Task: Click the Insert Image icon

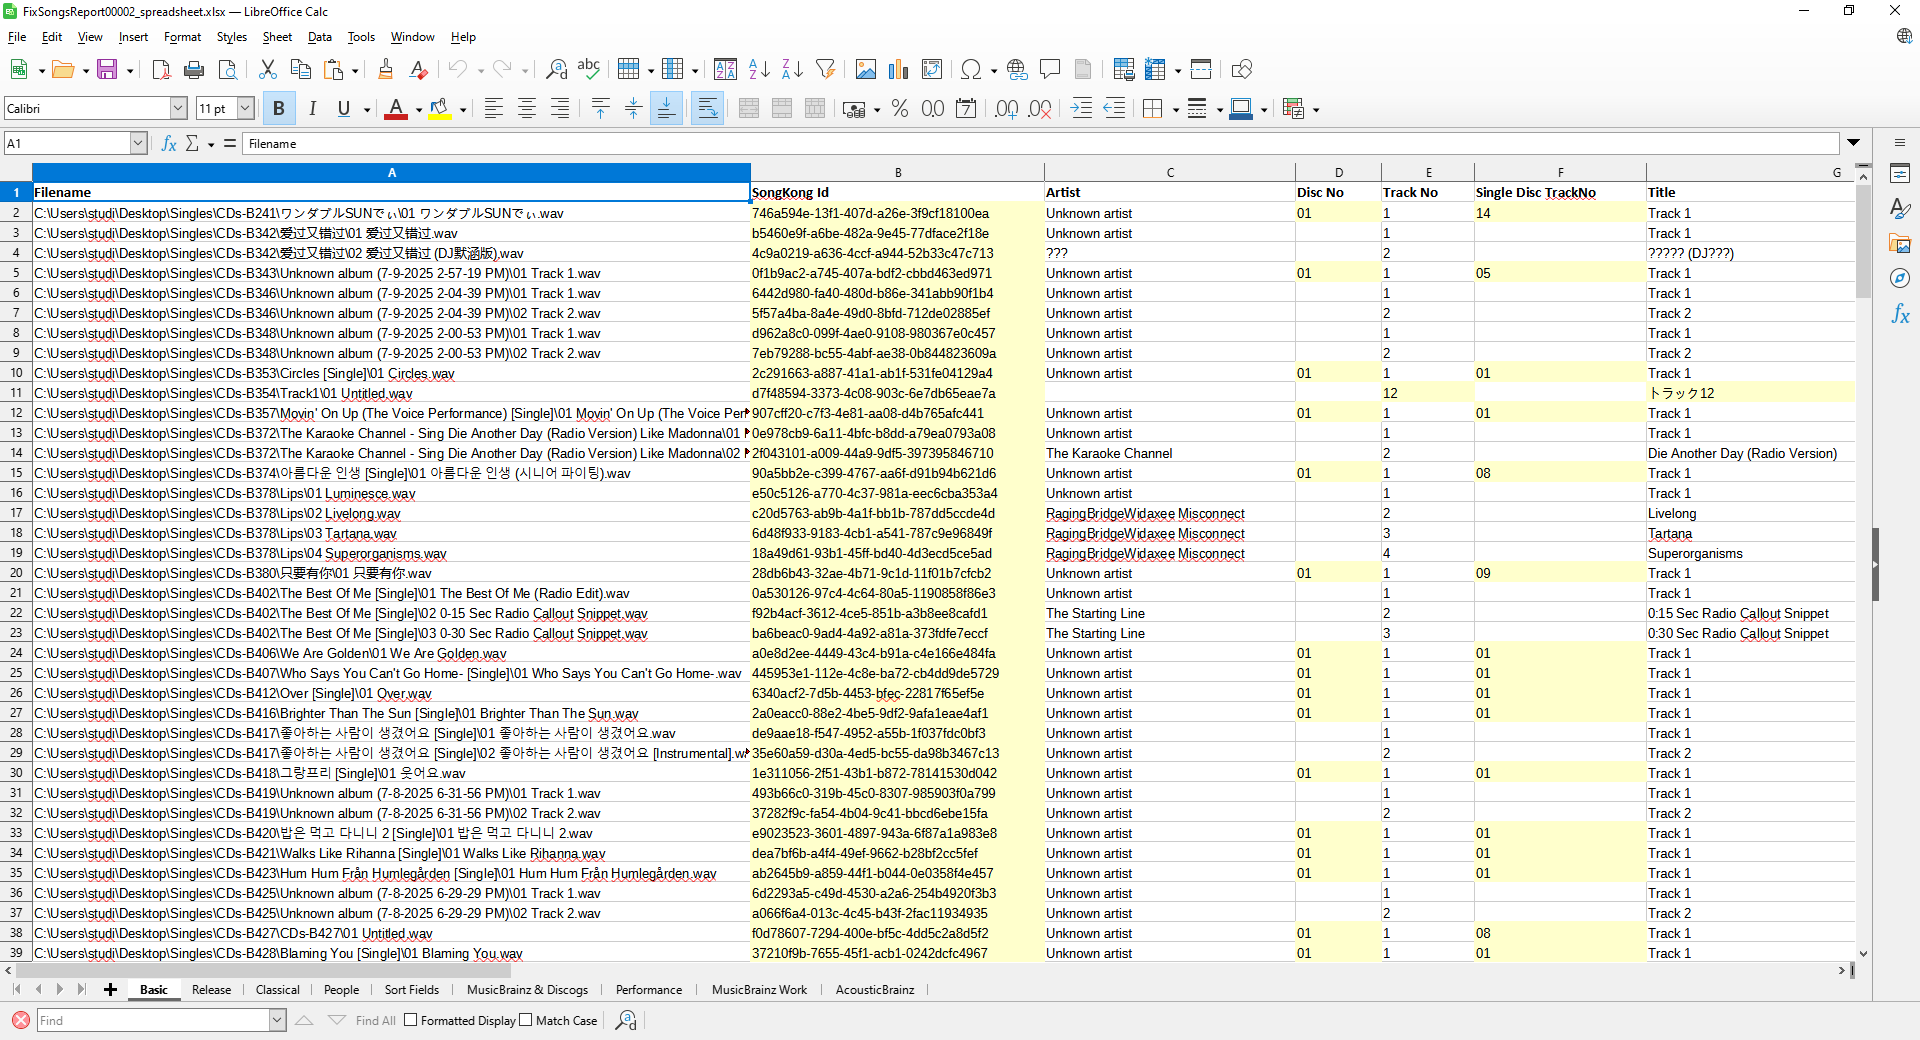Action: 866,69
